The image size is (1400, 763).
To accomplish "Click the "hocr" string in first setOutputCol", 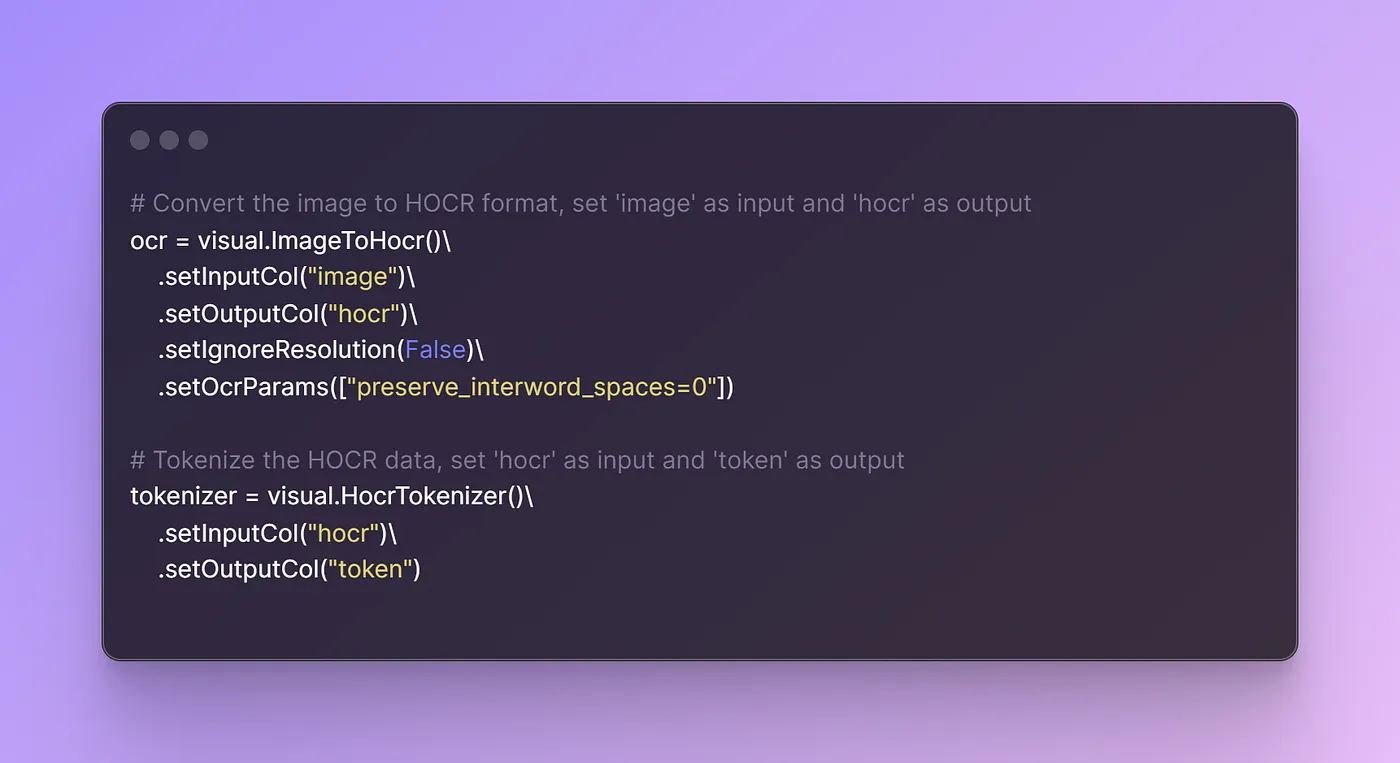I will pyautogui.click(x=365, y=313).
